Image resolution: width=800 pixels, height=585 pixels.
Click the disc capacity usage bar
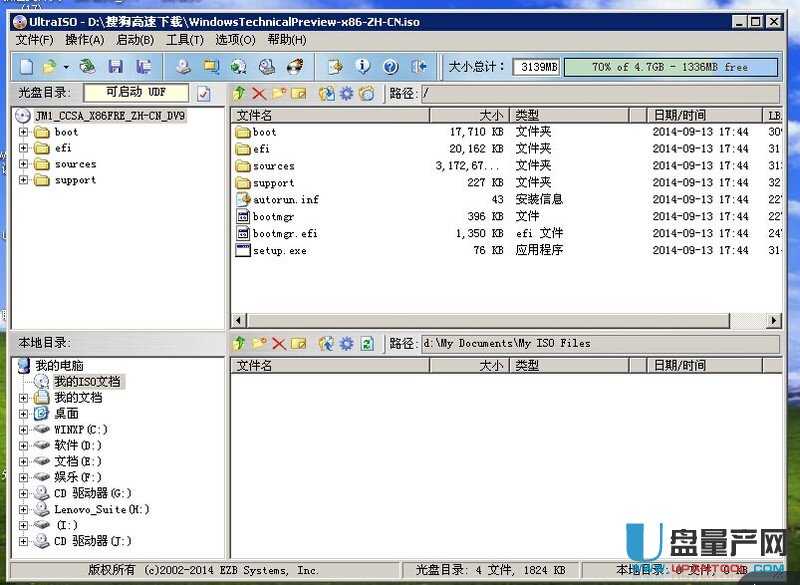(x=670, y=67)
